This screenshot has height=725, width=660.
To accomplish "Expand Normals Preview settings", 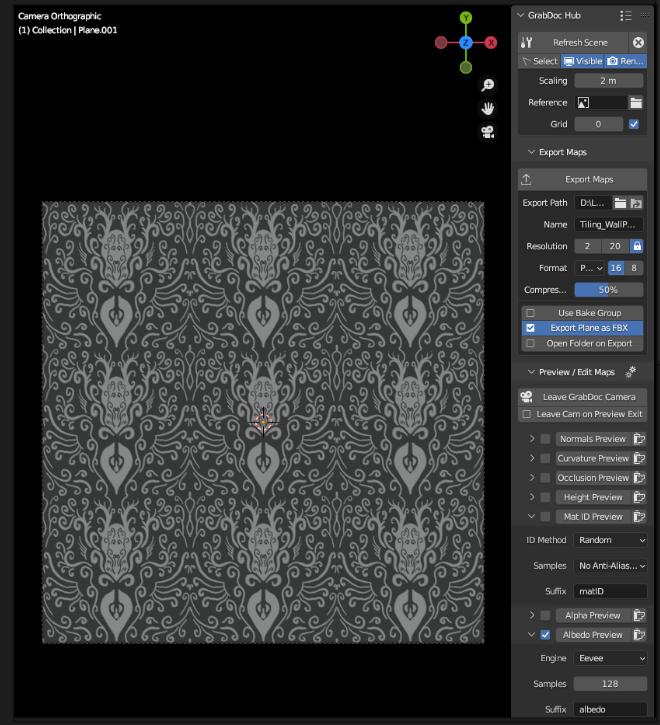I will (532, 439).
